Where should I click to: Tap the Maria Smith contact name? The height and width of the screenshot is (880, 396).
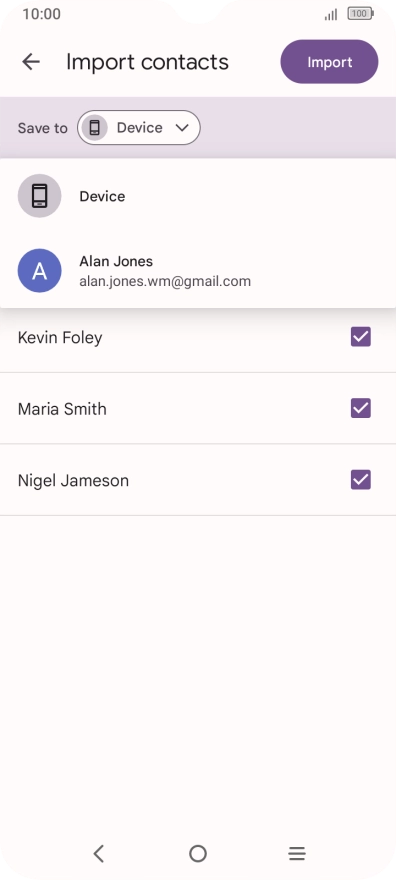pyautogui.click(x=62, y=409)
